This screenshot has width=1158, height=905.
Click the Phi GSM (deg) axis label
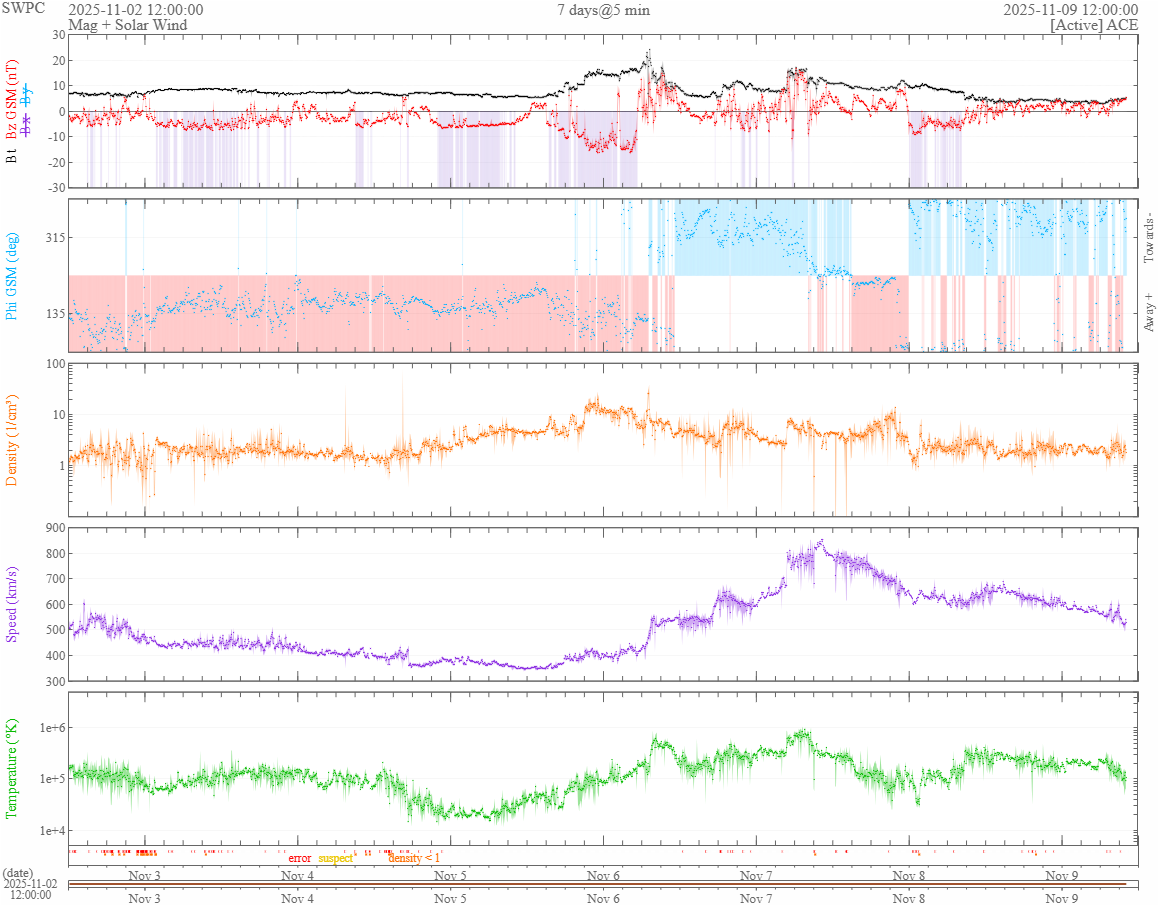click(13, 275)
